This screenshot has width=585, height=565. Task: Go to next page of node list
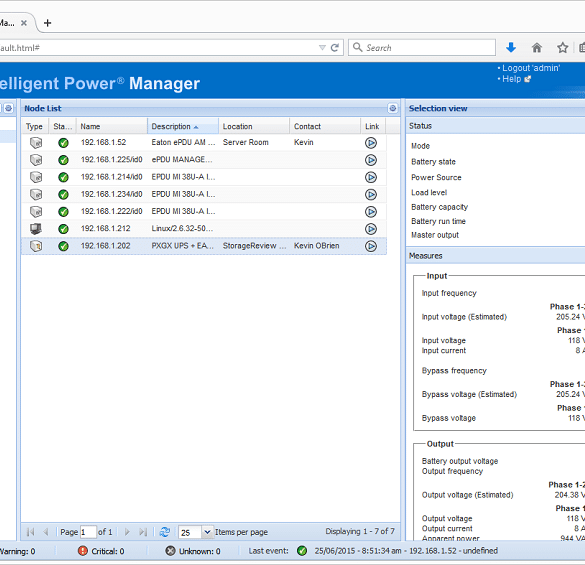(x=127, y=532)
